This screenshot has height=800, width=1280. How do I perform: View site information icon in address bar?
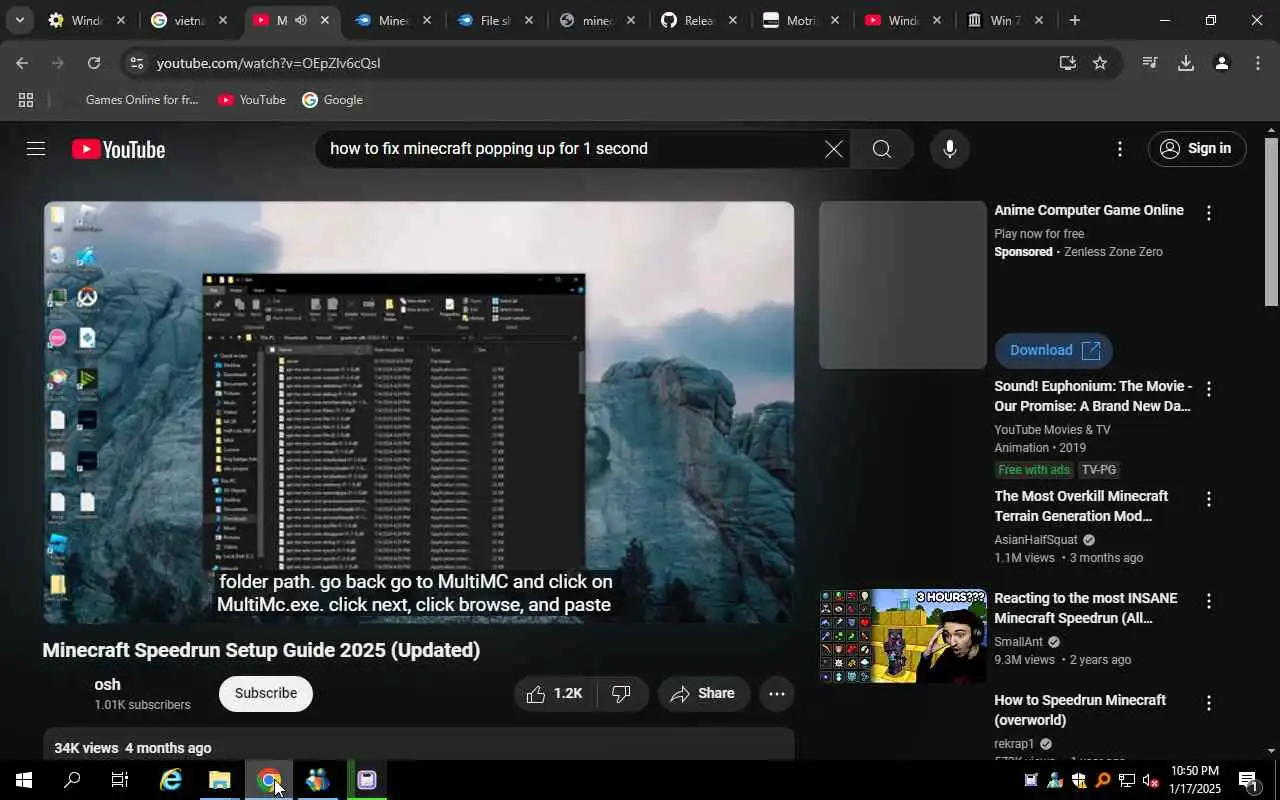pyautogui.click(x=136, y=63)
